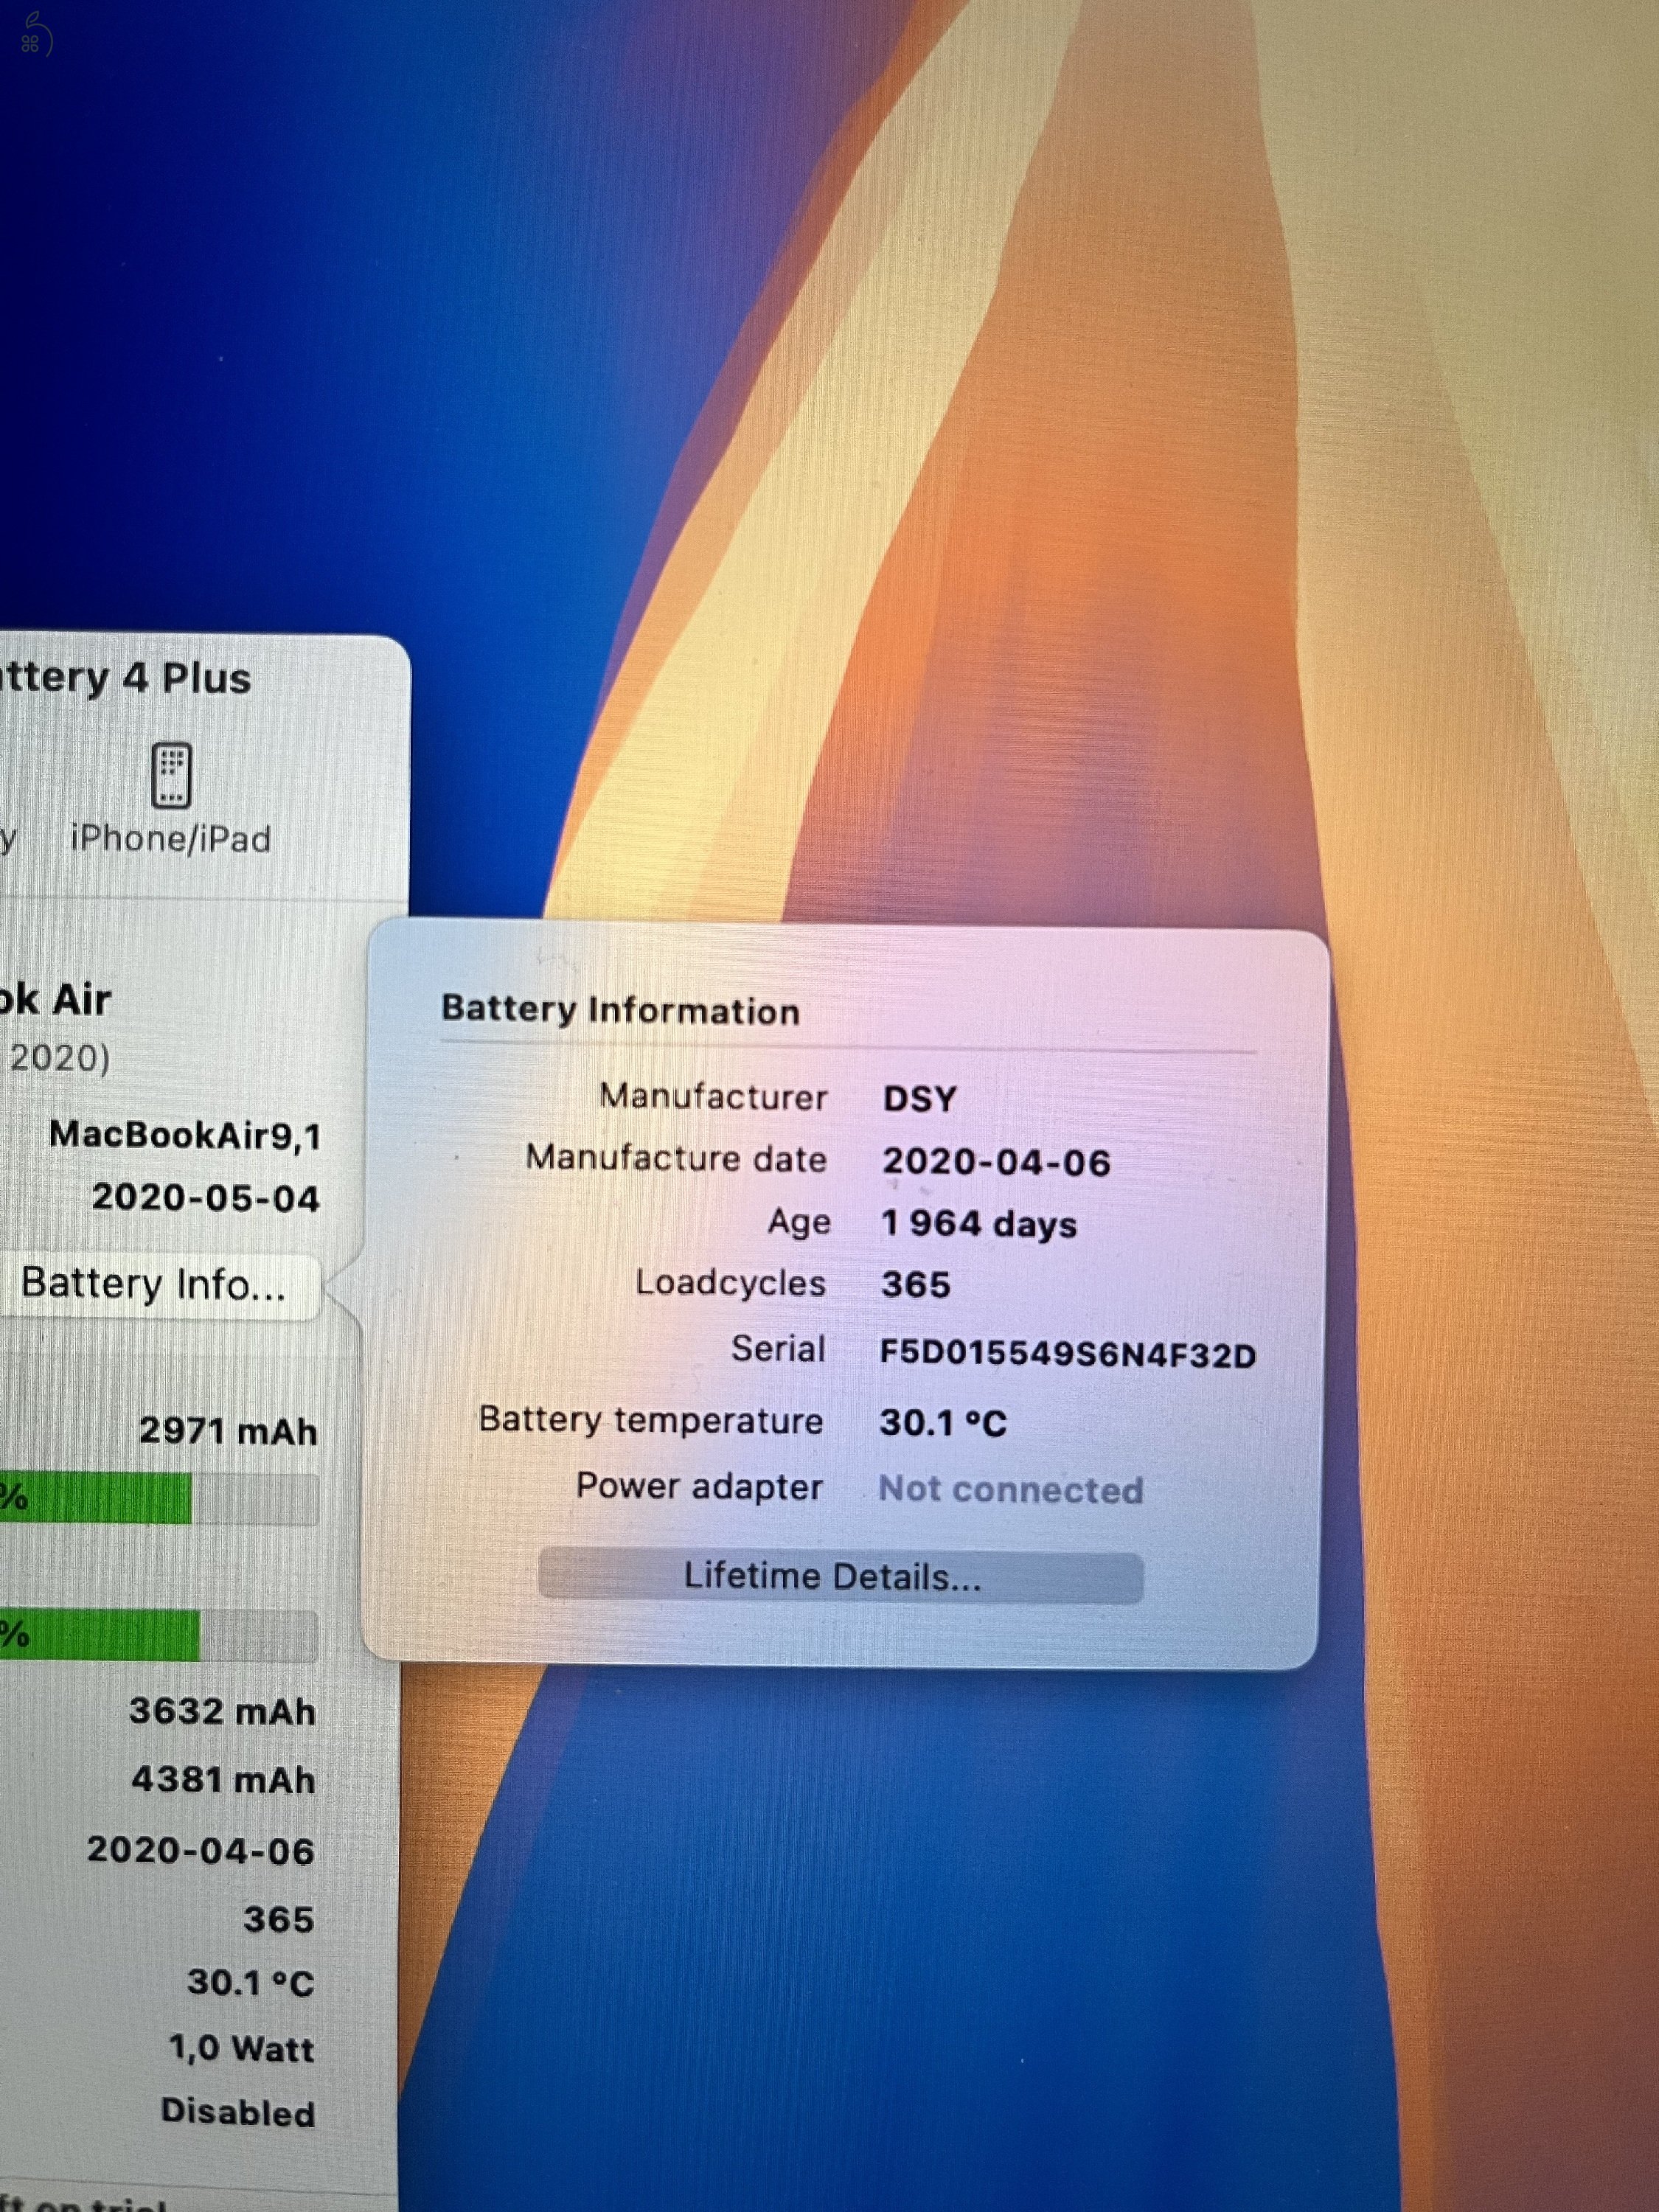The width and height of the screenshot is (1659, 2212).
Task: Select the 4381 mAh design capacity value
Action: click(223, 1781)
